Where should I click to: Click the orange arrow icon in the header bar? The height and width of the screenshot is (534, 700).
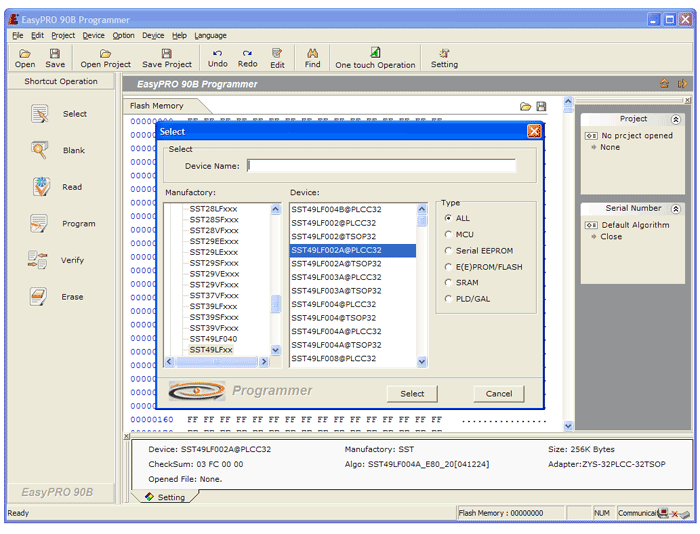point(682,83)
